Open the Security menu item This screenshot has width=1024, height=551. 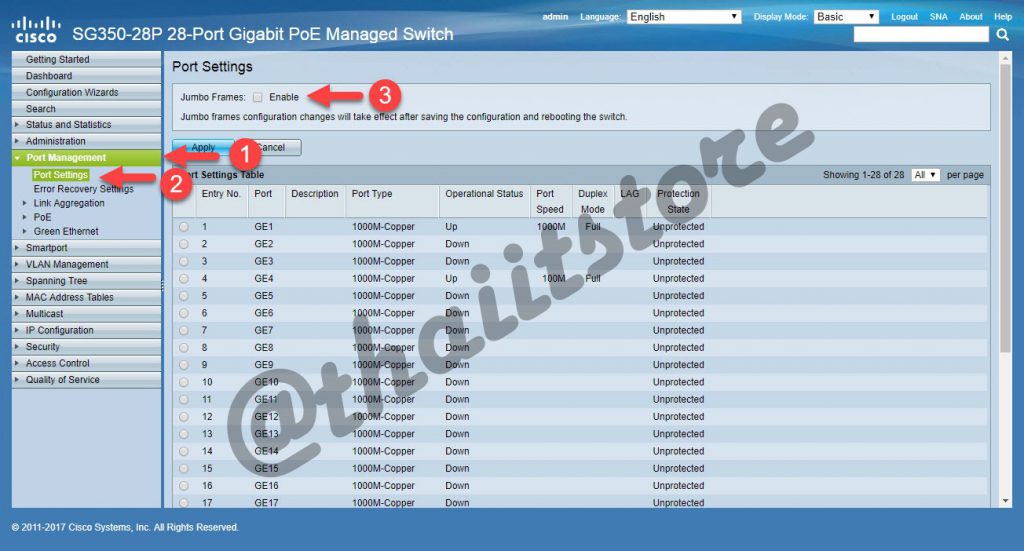click(x=86, y=347)
